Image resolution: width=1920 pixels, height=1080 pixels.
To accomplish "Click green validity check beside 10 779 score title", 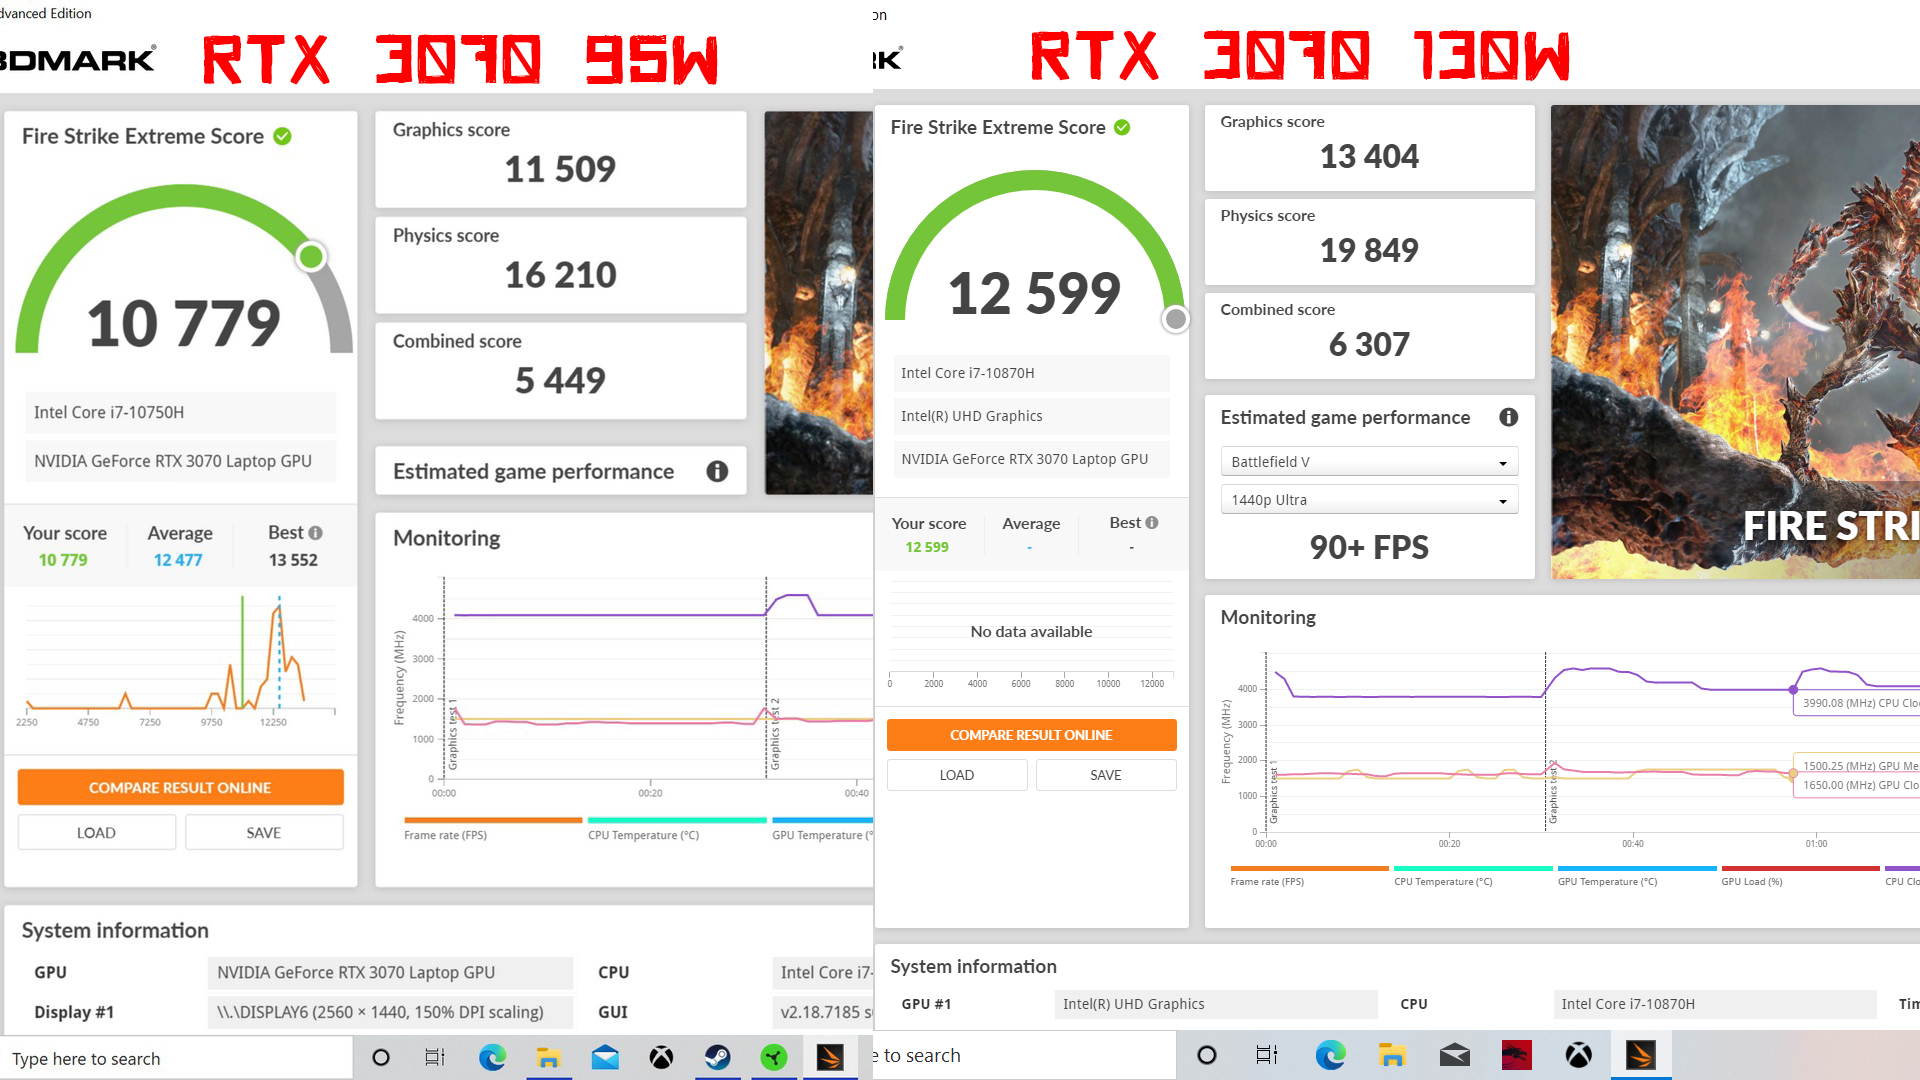I will click(283, 136).
